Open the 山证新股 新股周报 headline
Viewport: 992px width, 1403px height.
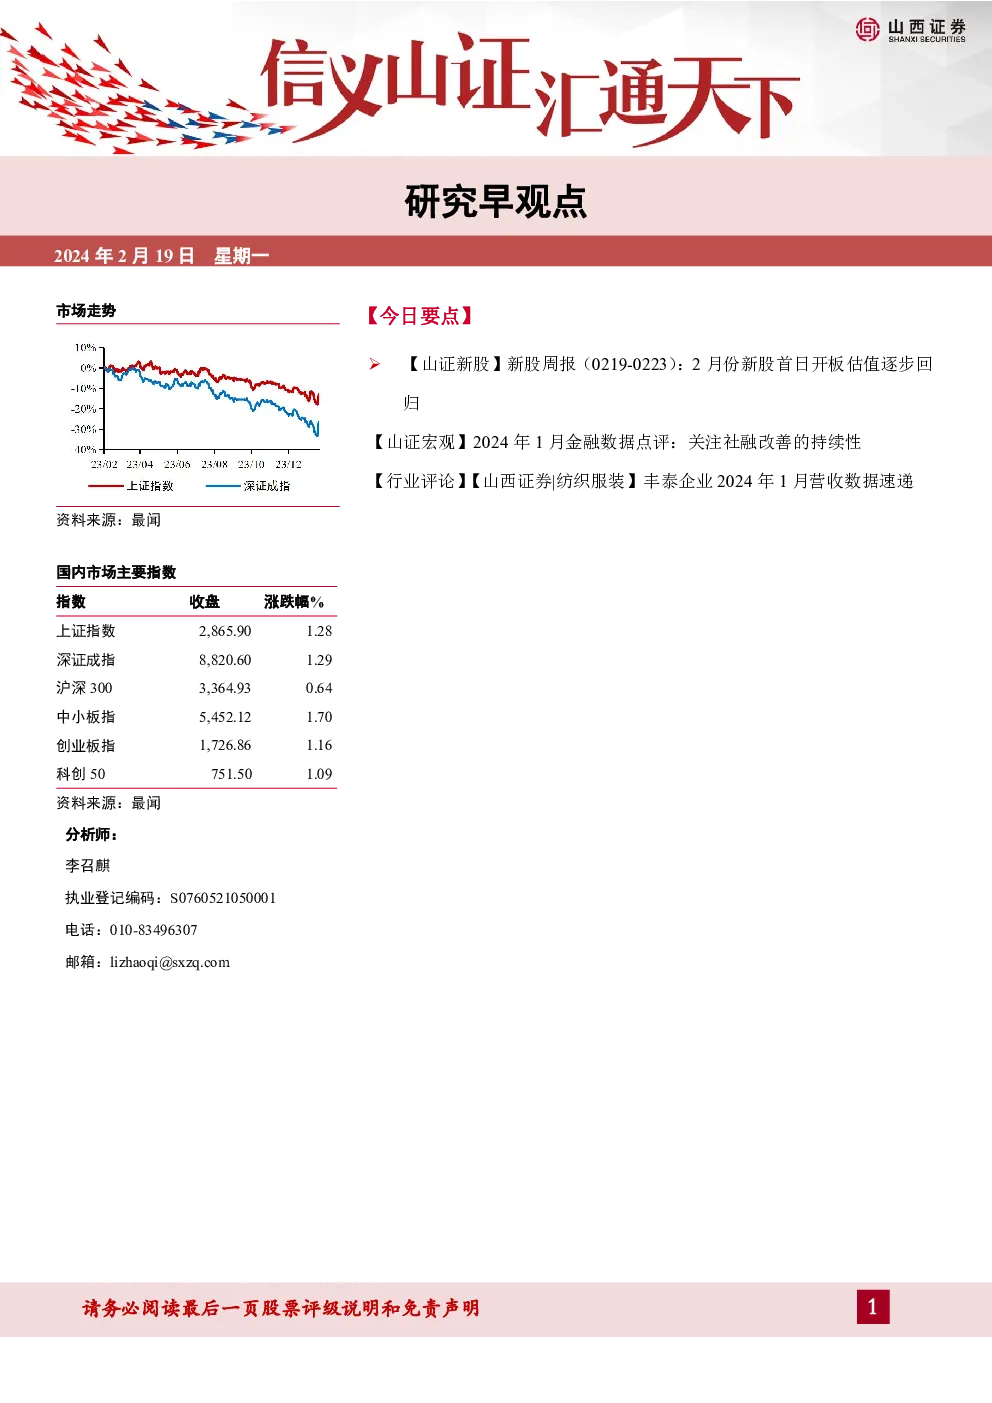[x=668, y=383]
